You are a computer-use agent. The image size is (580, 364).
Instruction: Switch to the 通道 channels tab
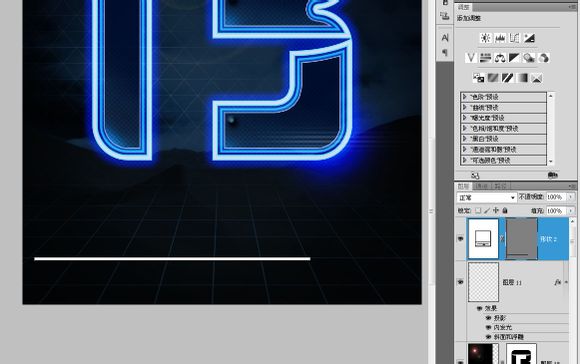click(481, 186)
